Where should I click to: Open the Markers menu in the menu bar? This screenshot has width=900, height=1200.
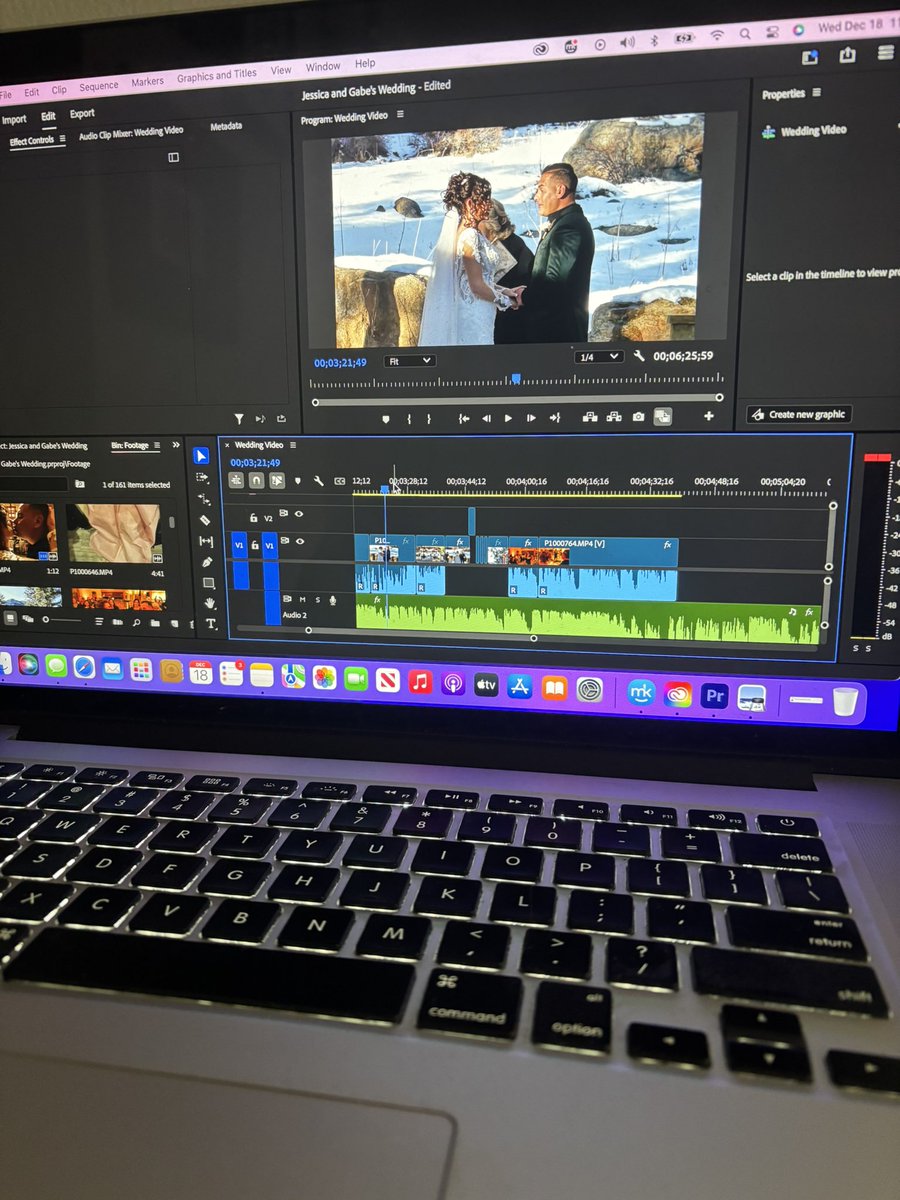click(x=146, y=81)
